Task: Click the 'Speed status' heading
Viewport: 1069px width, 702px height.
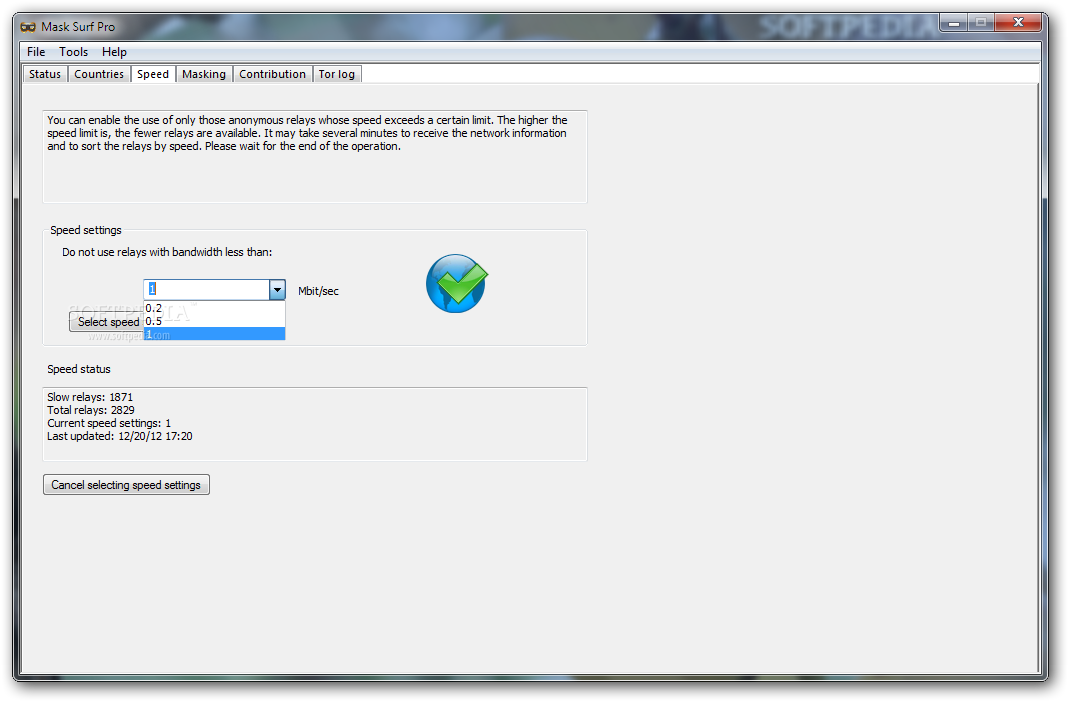Action: coord(78,369)
